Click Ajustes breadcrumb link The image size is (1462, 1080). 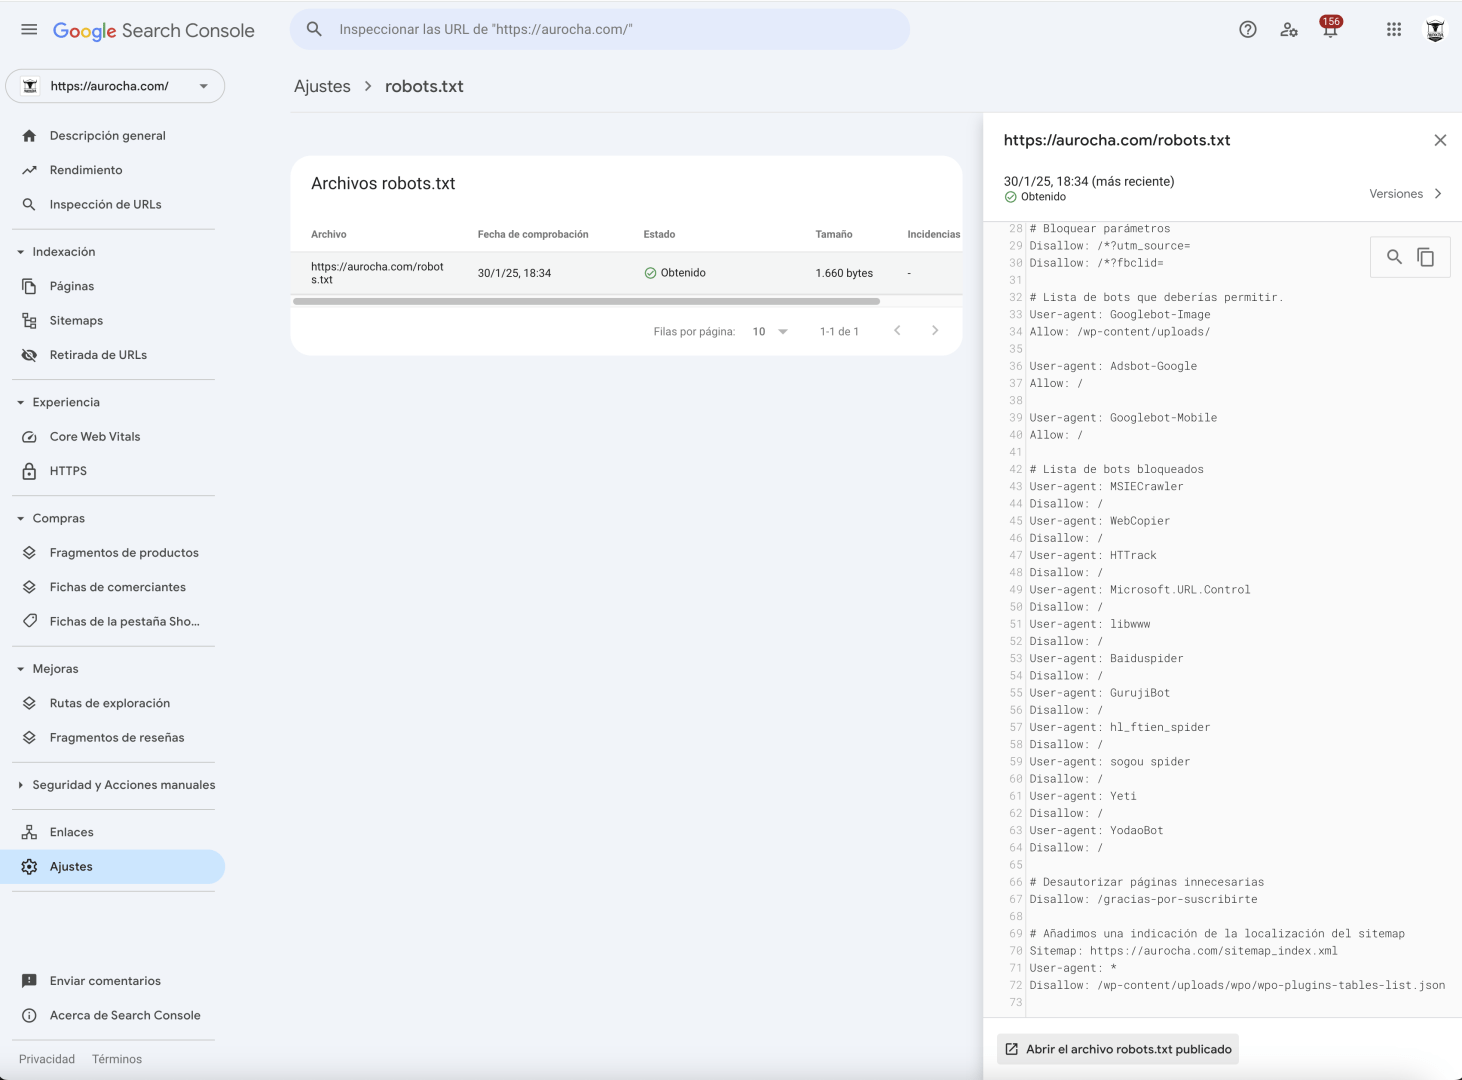[322, 86]
